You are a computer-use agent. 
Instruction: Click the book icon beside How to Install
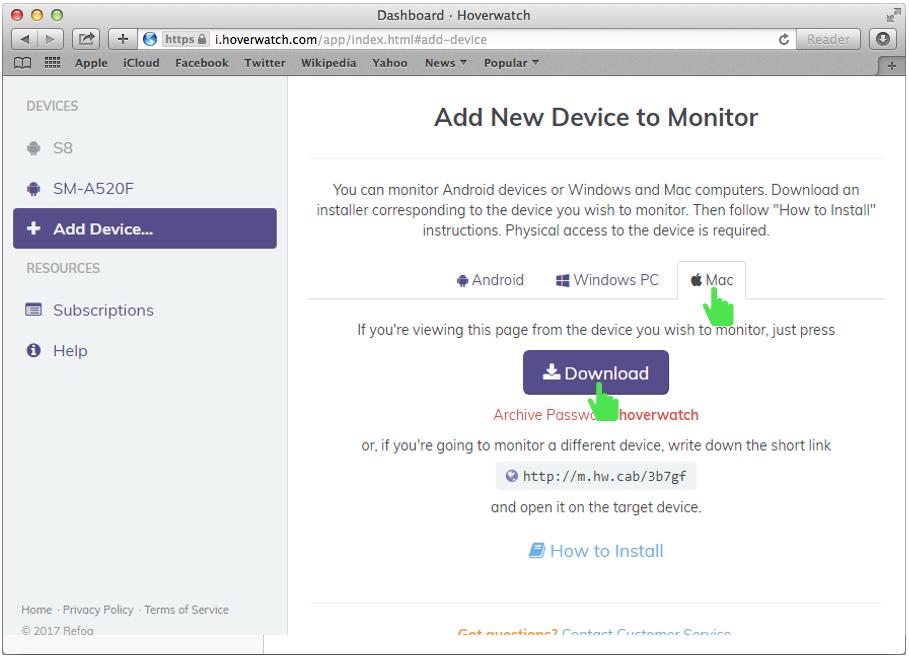(x=537, y=551)
